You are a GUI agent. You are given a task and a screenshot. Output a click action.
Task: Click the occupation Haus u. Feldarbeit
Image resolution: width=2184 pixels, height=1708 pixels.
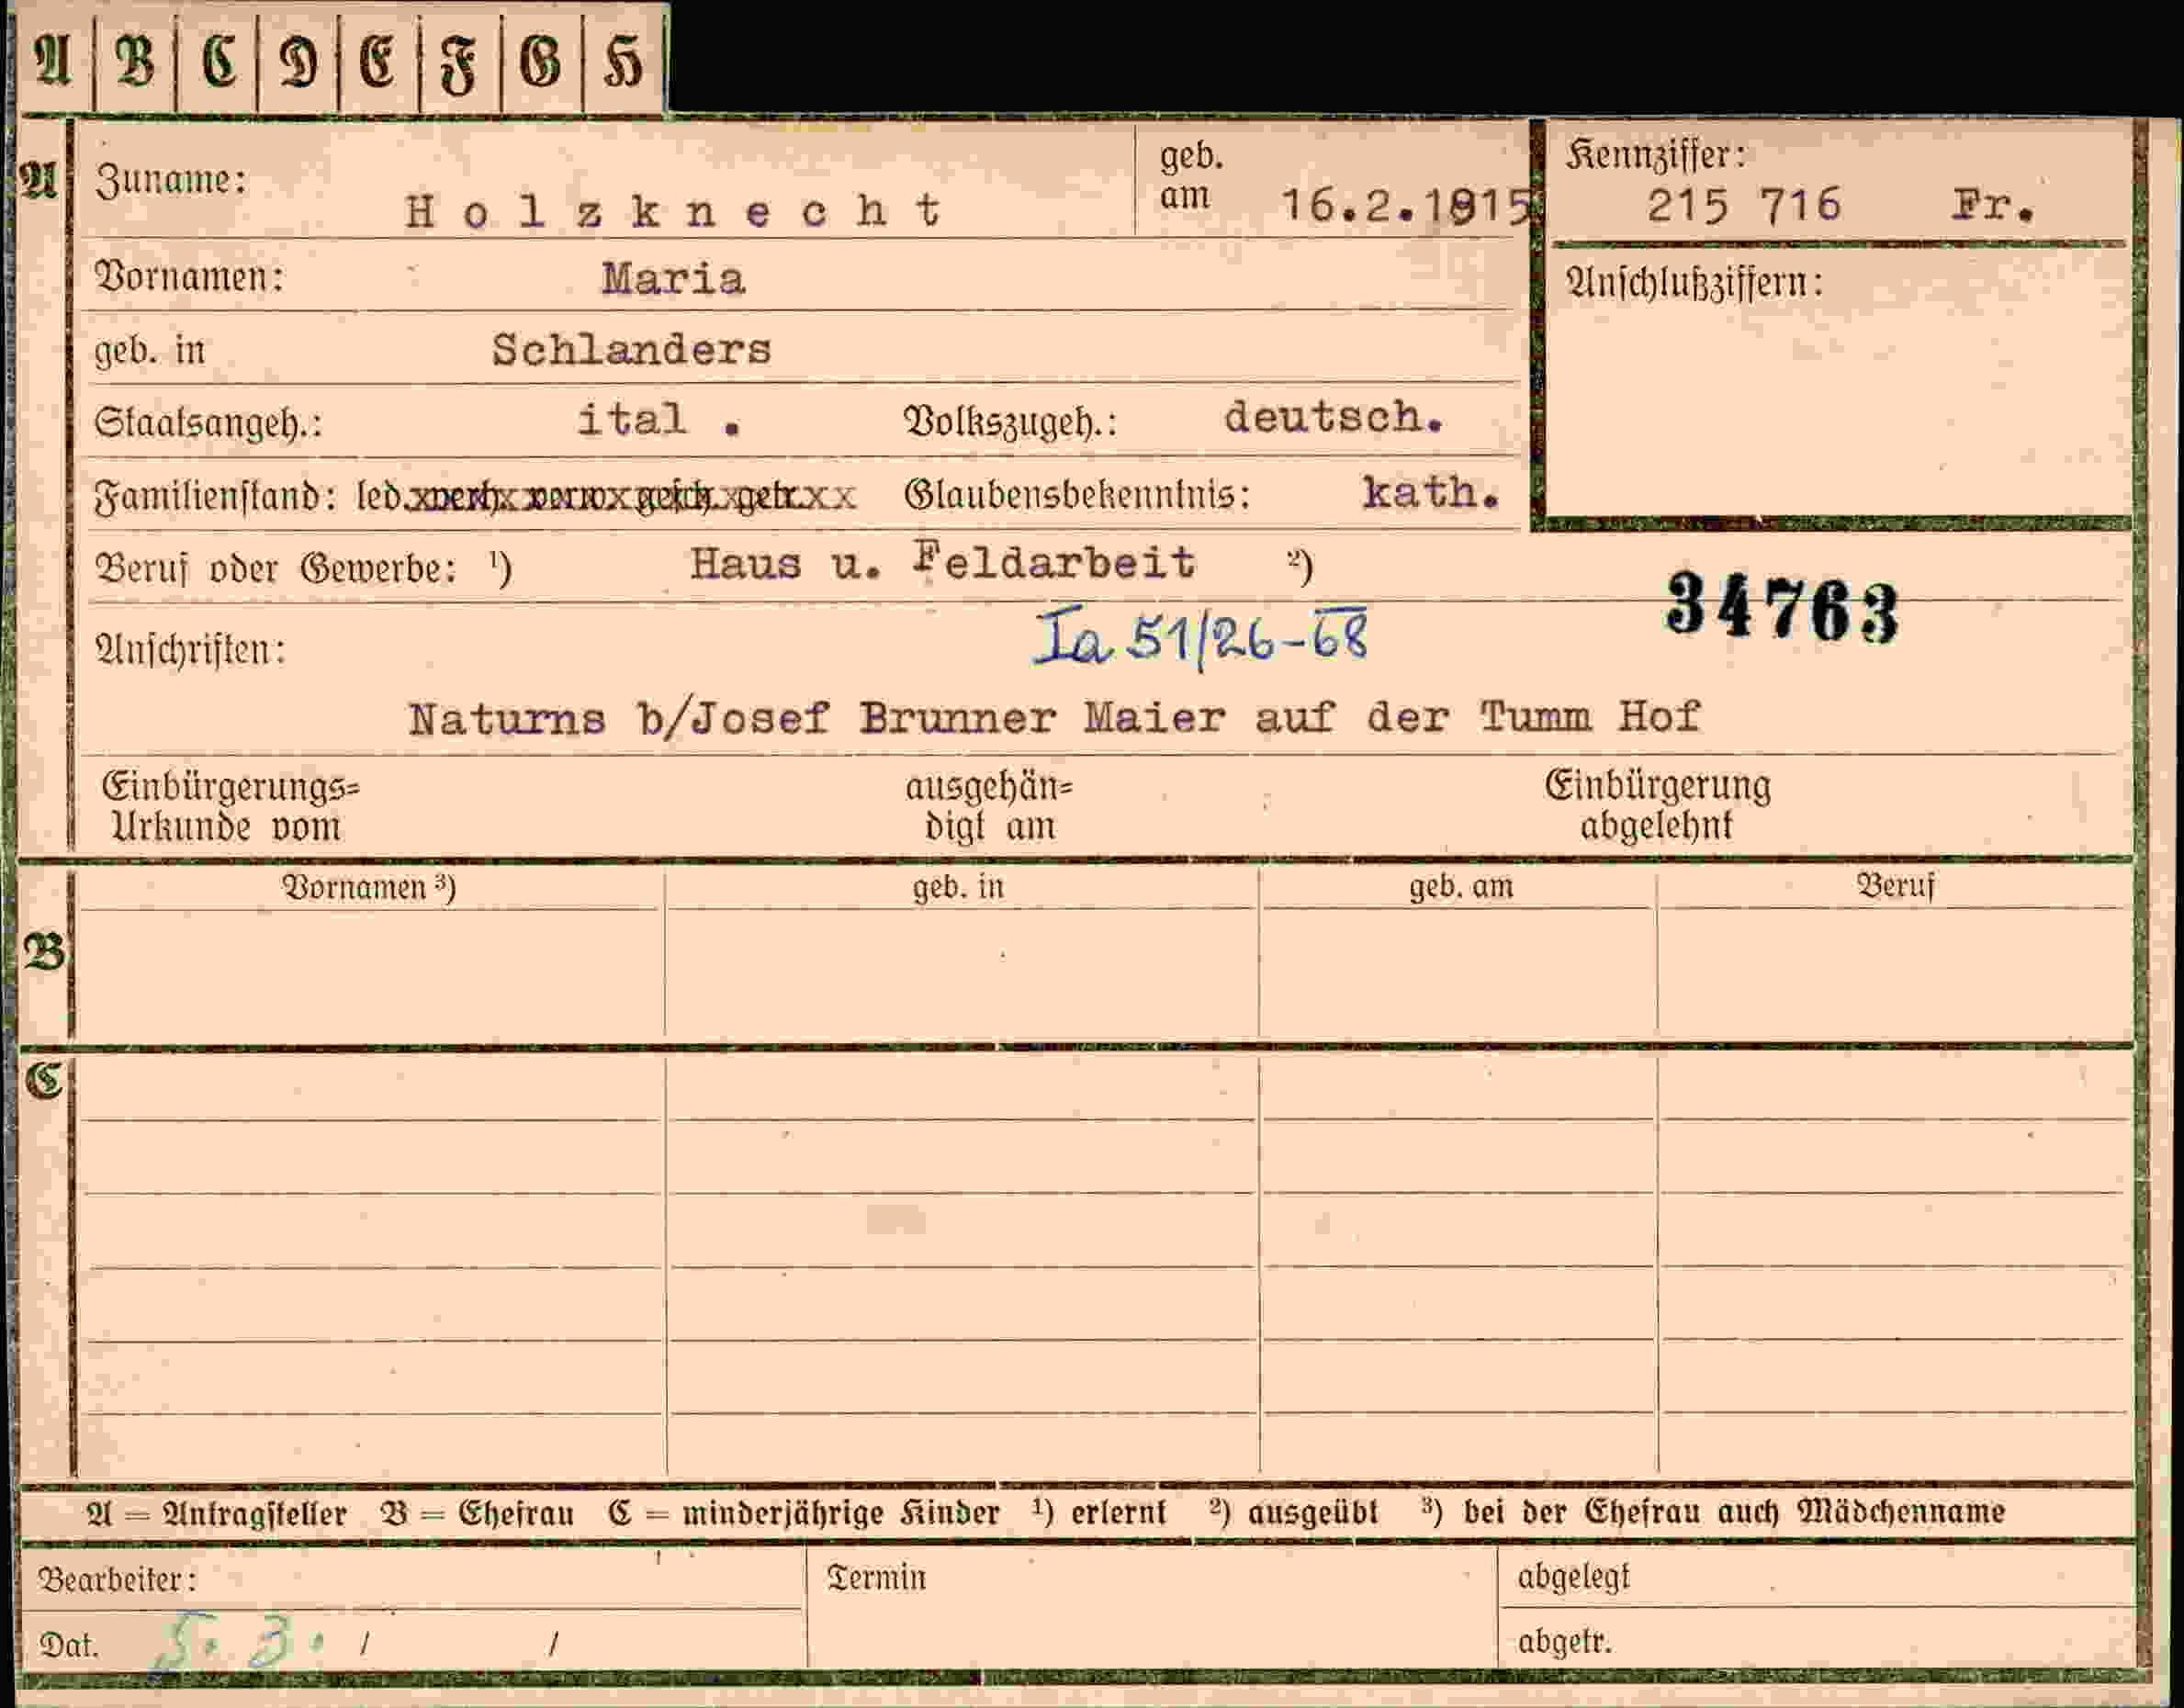[x=942, y=563]
